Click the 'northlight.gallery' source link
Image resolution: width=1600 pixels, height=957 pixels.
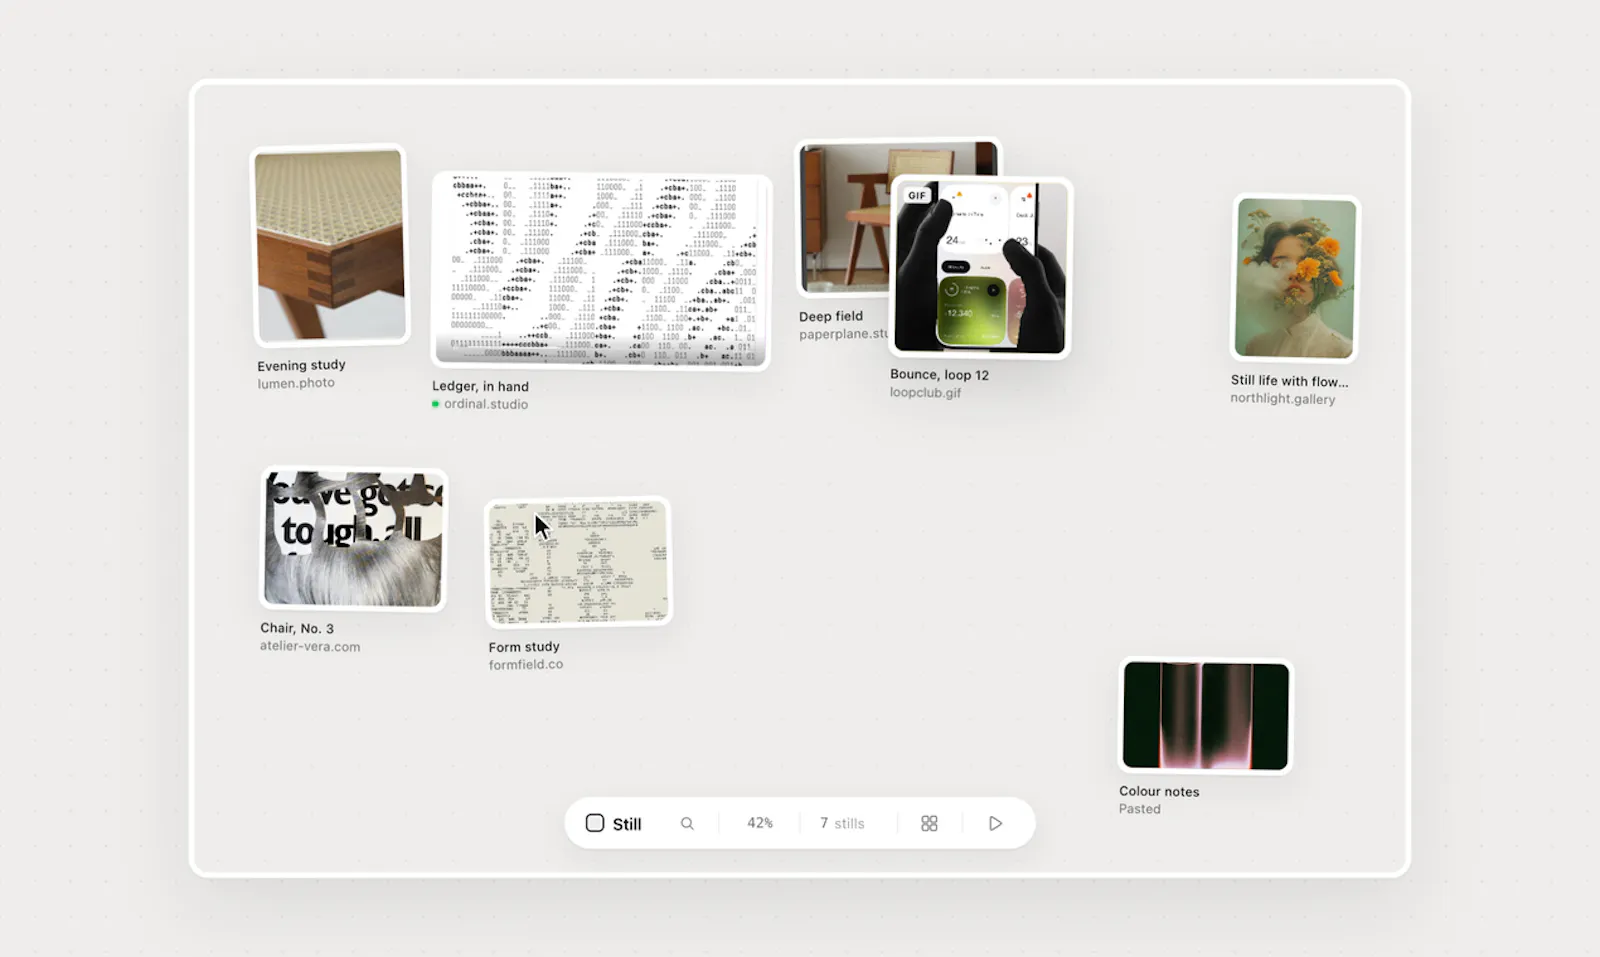click(1283, 398)
